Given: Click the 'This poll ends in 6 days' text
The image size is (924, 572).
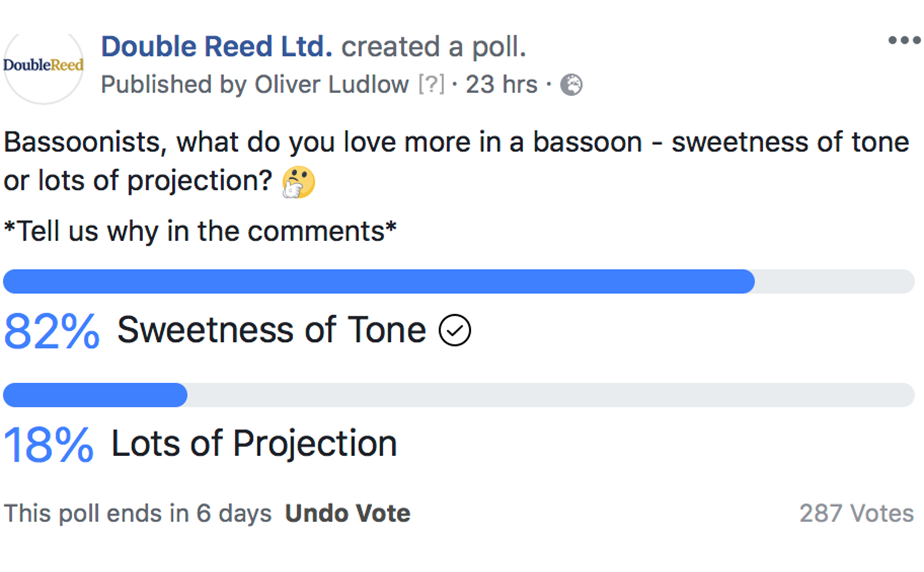Looking at the screenshot, I should pyautogui.click(x=138, y=514).
